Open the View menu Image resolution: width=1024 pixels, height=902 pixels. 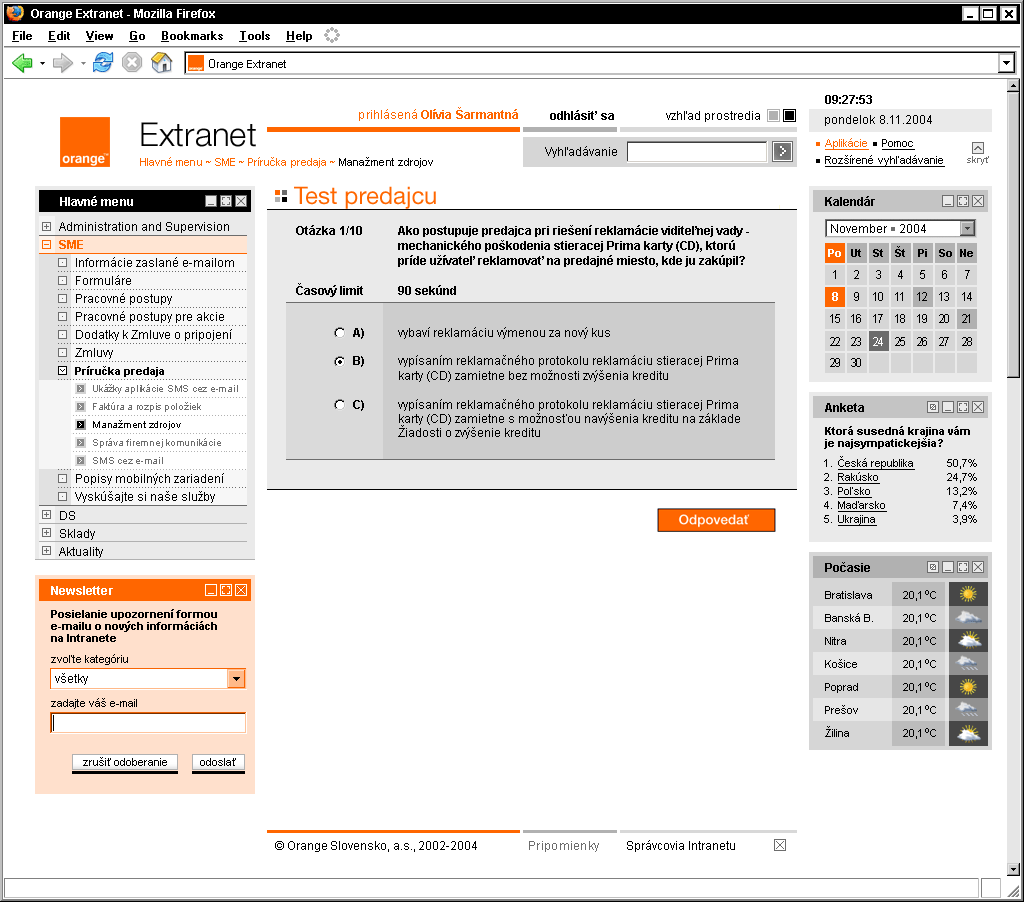(x=99, y=36)
